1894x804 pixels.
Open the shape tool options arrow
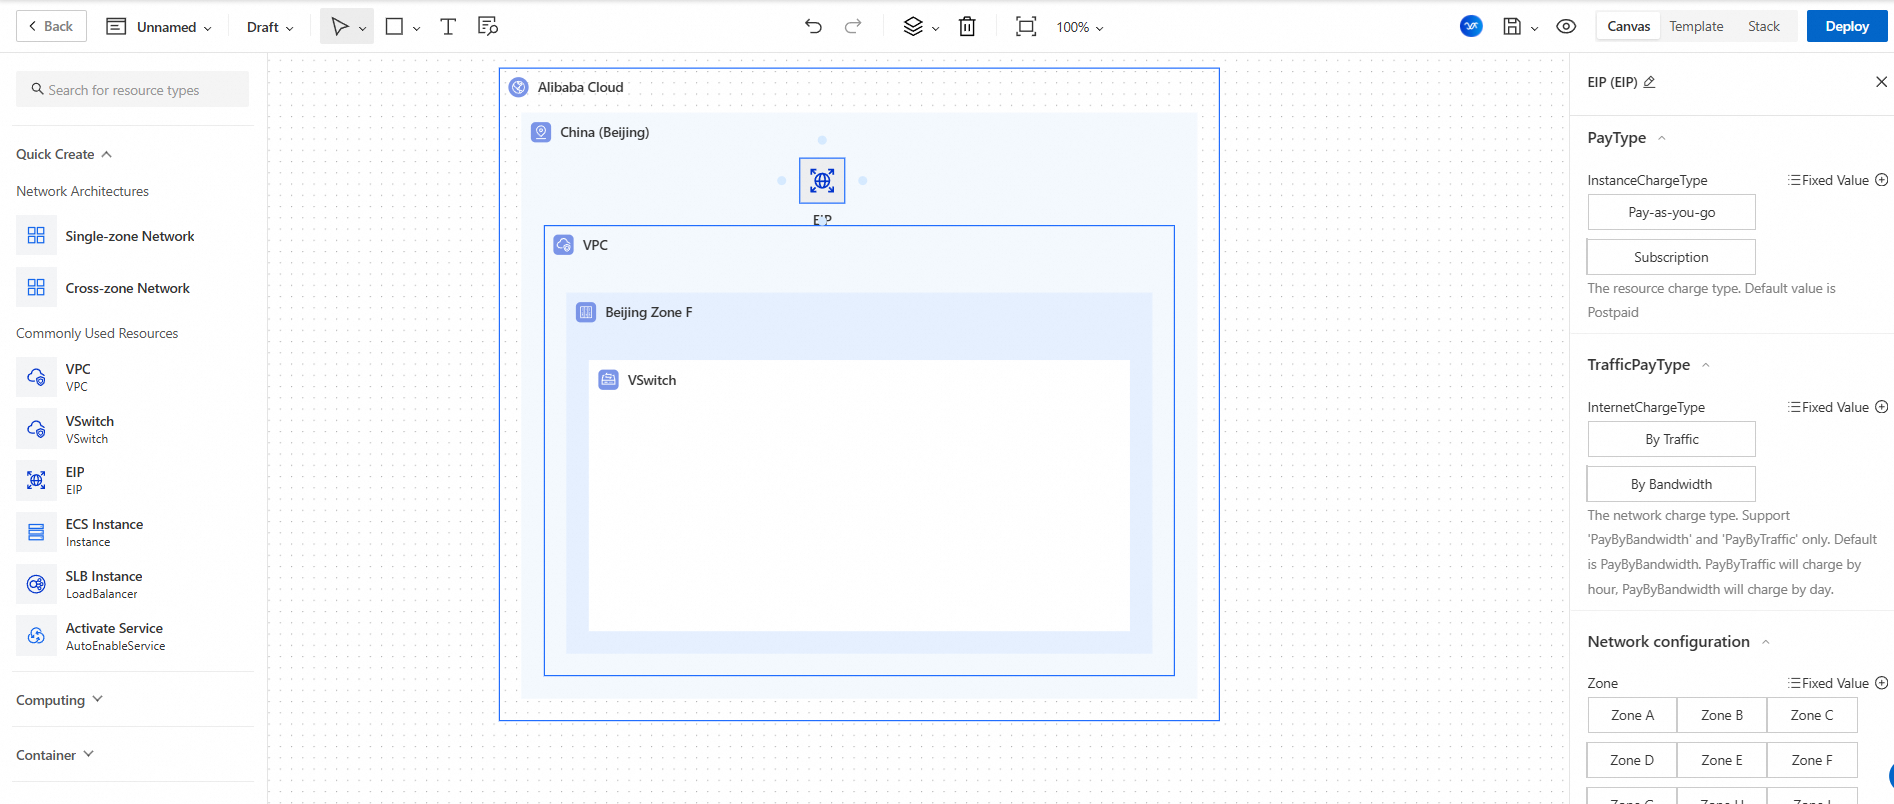point(416,28)
